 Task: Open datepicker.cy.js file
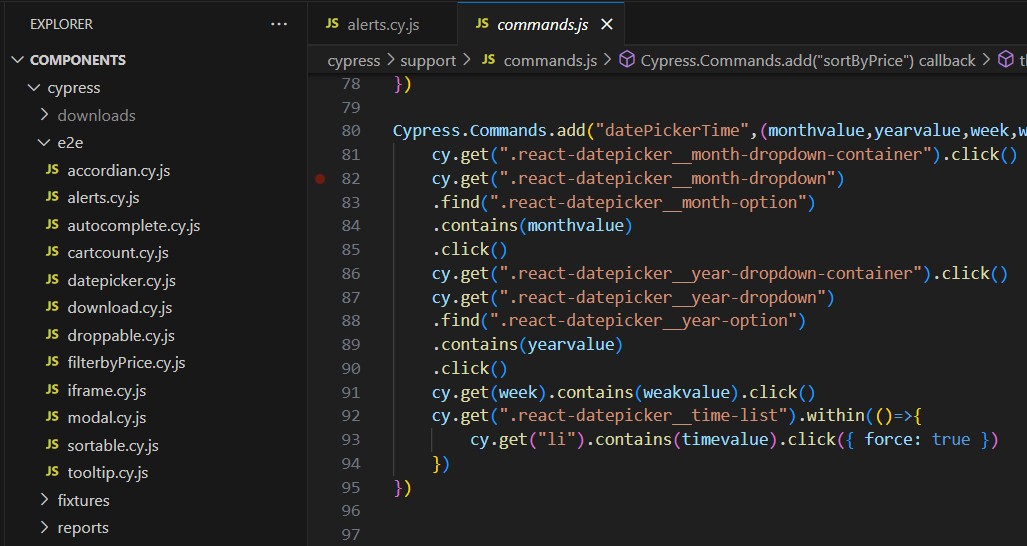pos(121,281)
